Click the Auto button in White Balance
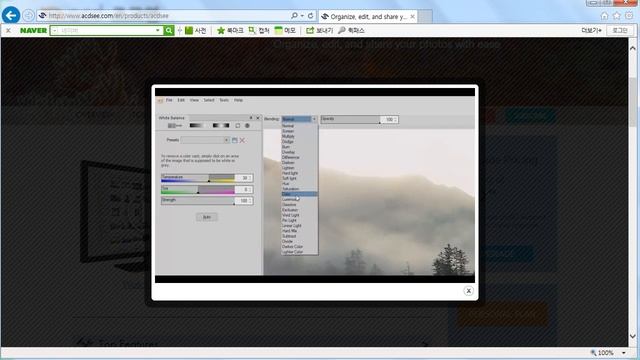Screen dimensions: 640x360 tap(207, 217)
